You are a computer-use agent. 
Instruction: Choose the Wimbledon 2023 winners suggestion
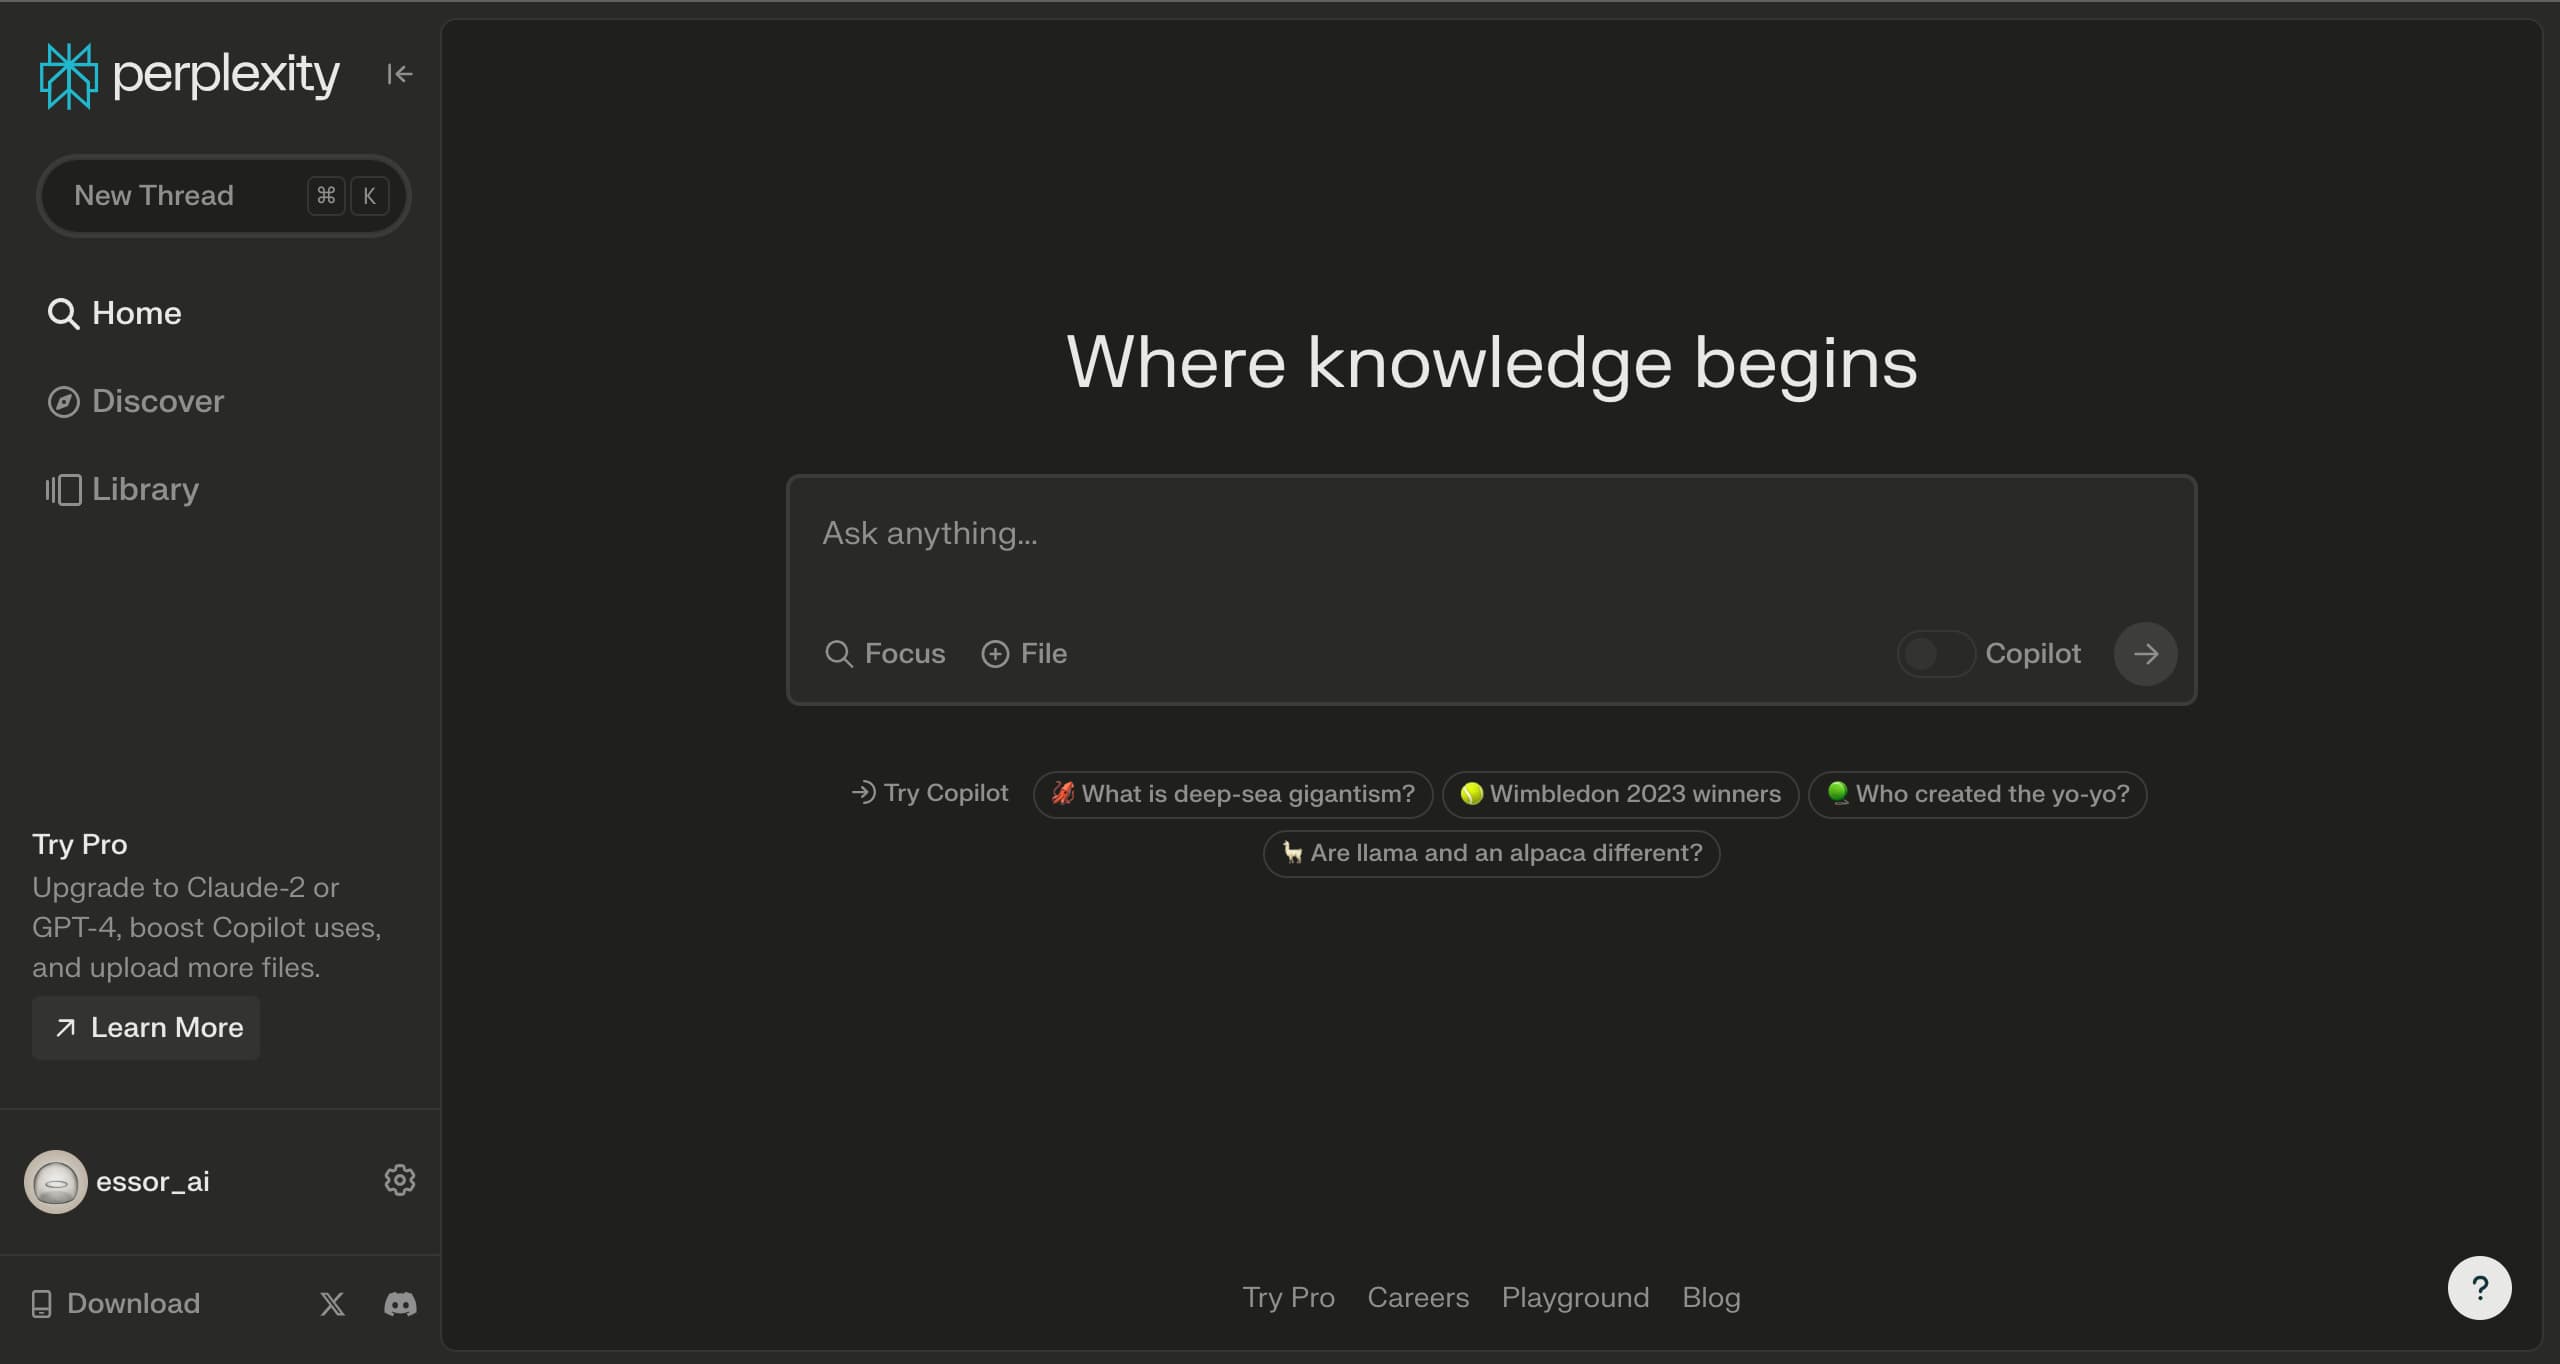pos(1620,794)
